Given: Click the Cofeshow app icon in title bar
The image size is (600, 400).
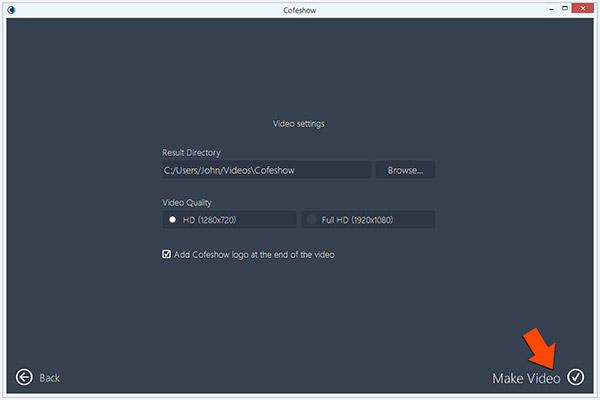Looking at the screenshot, I should [11, 10].
